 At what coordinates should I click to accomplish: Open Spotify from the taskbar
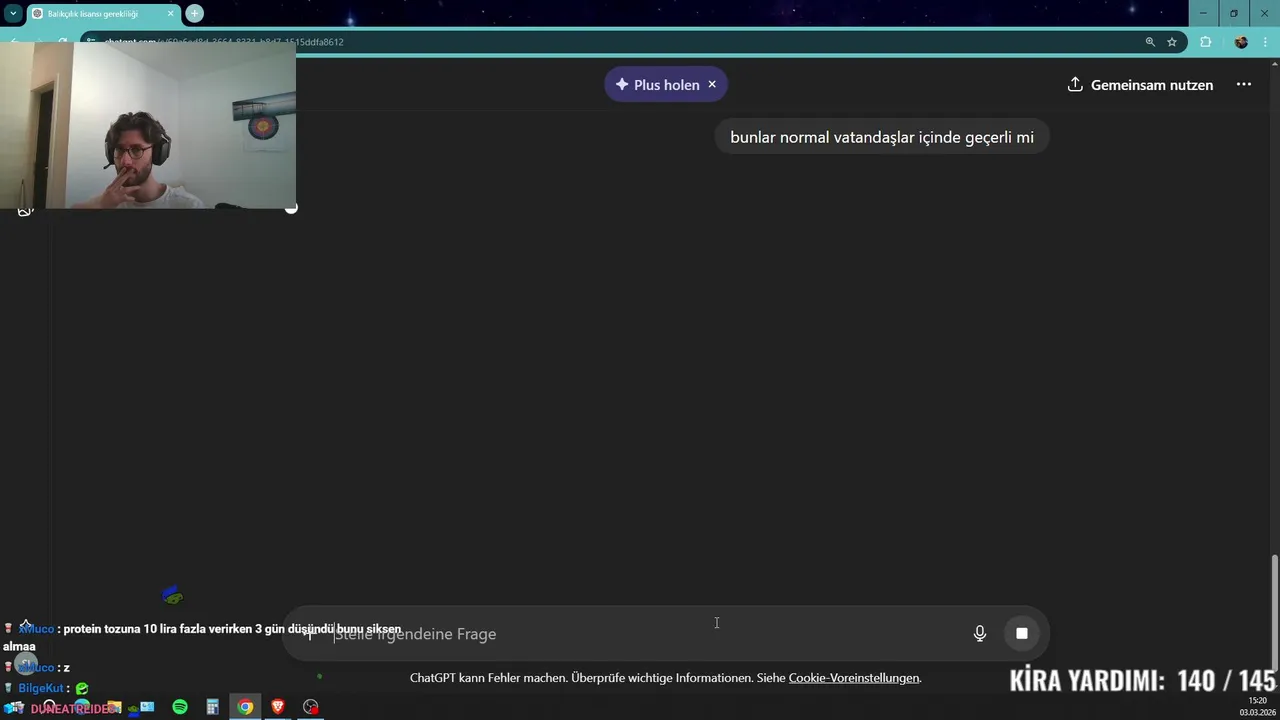(180, 707)
